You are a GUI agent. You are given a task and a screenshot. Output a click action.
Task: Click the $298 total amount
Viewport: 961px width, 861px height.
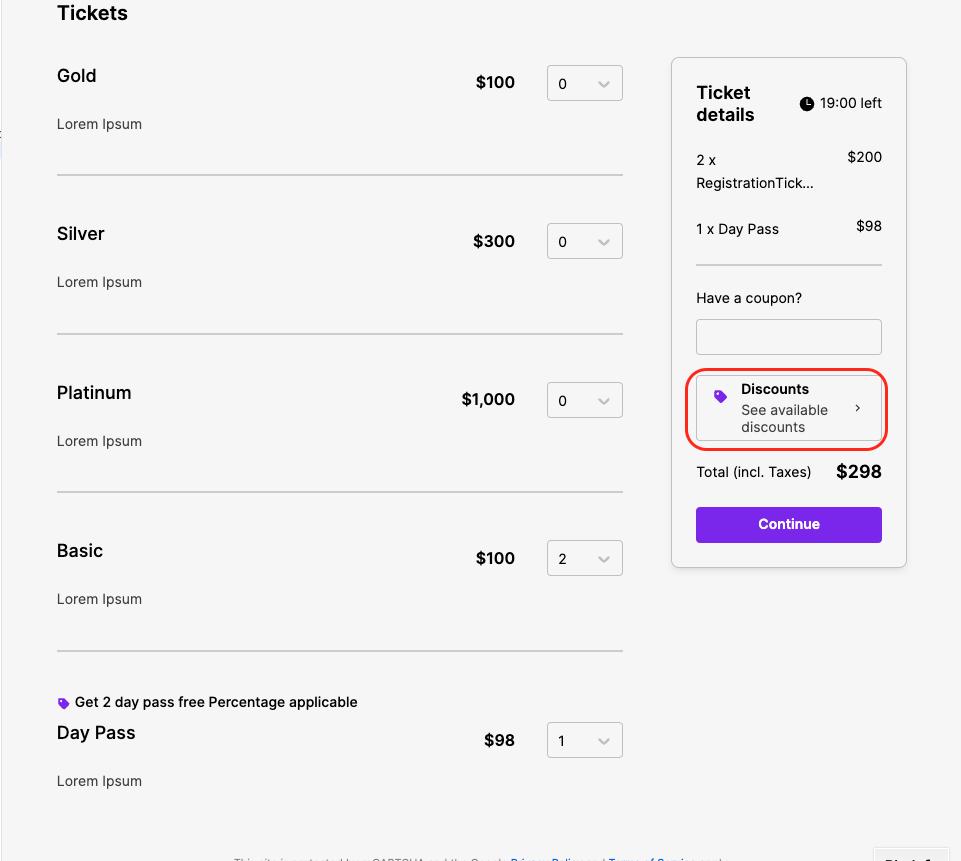pos(858,471)
